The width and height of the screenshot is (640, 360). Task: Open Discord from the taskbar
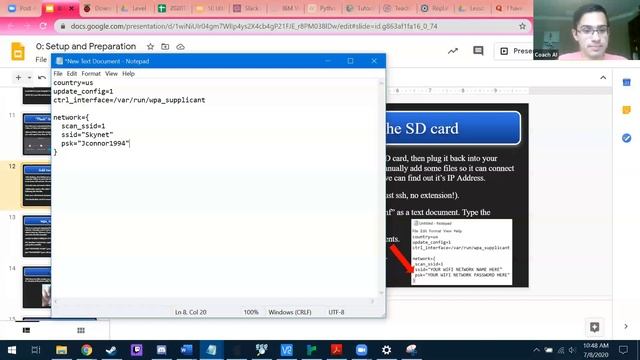point(161,350)
